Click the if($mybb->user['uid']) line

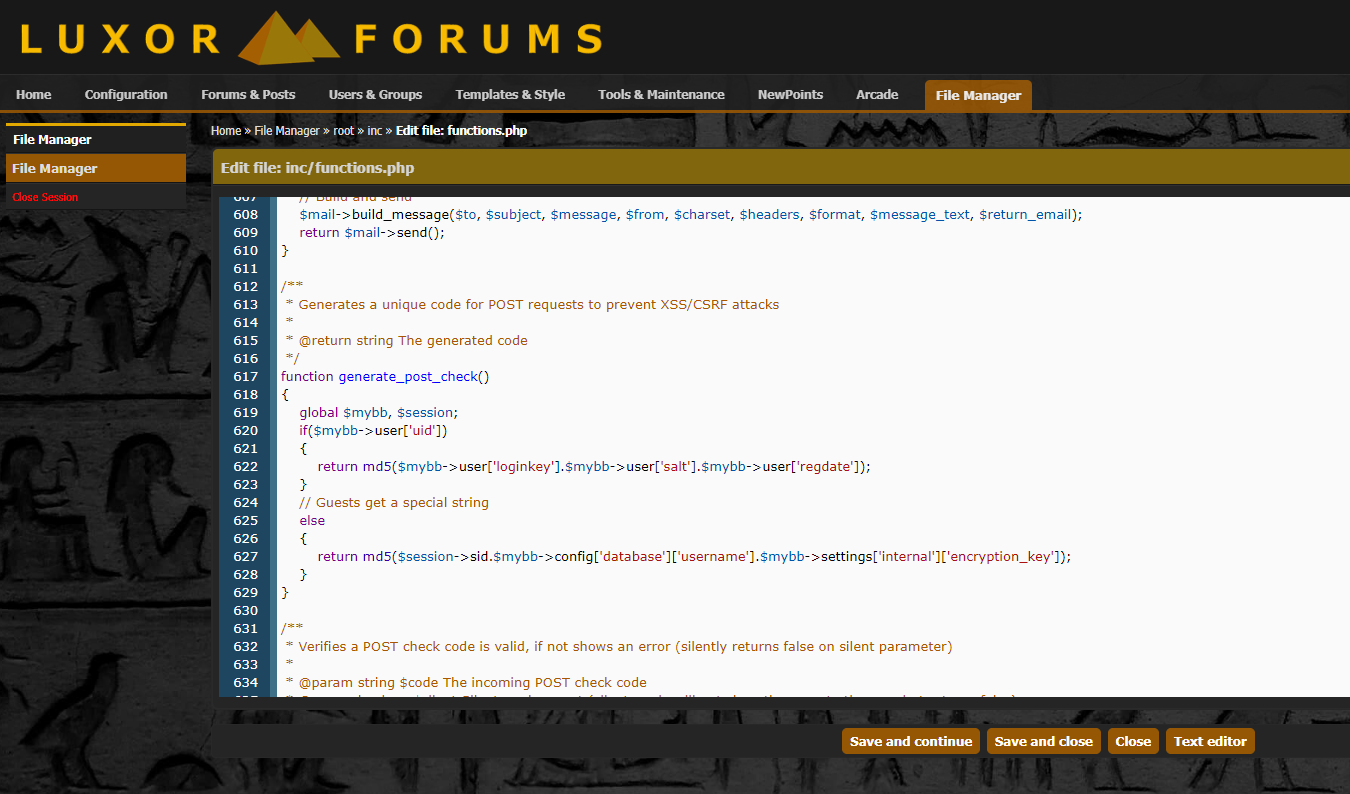pos(373,431)
